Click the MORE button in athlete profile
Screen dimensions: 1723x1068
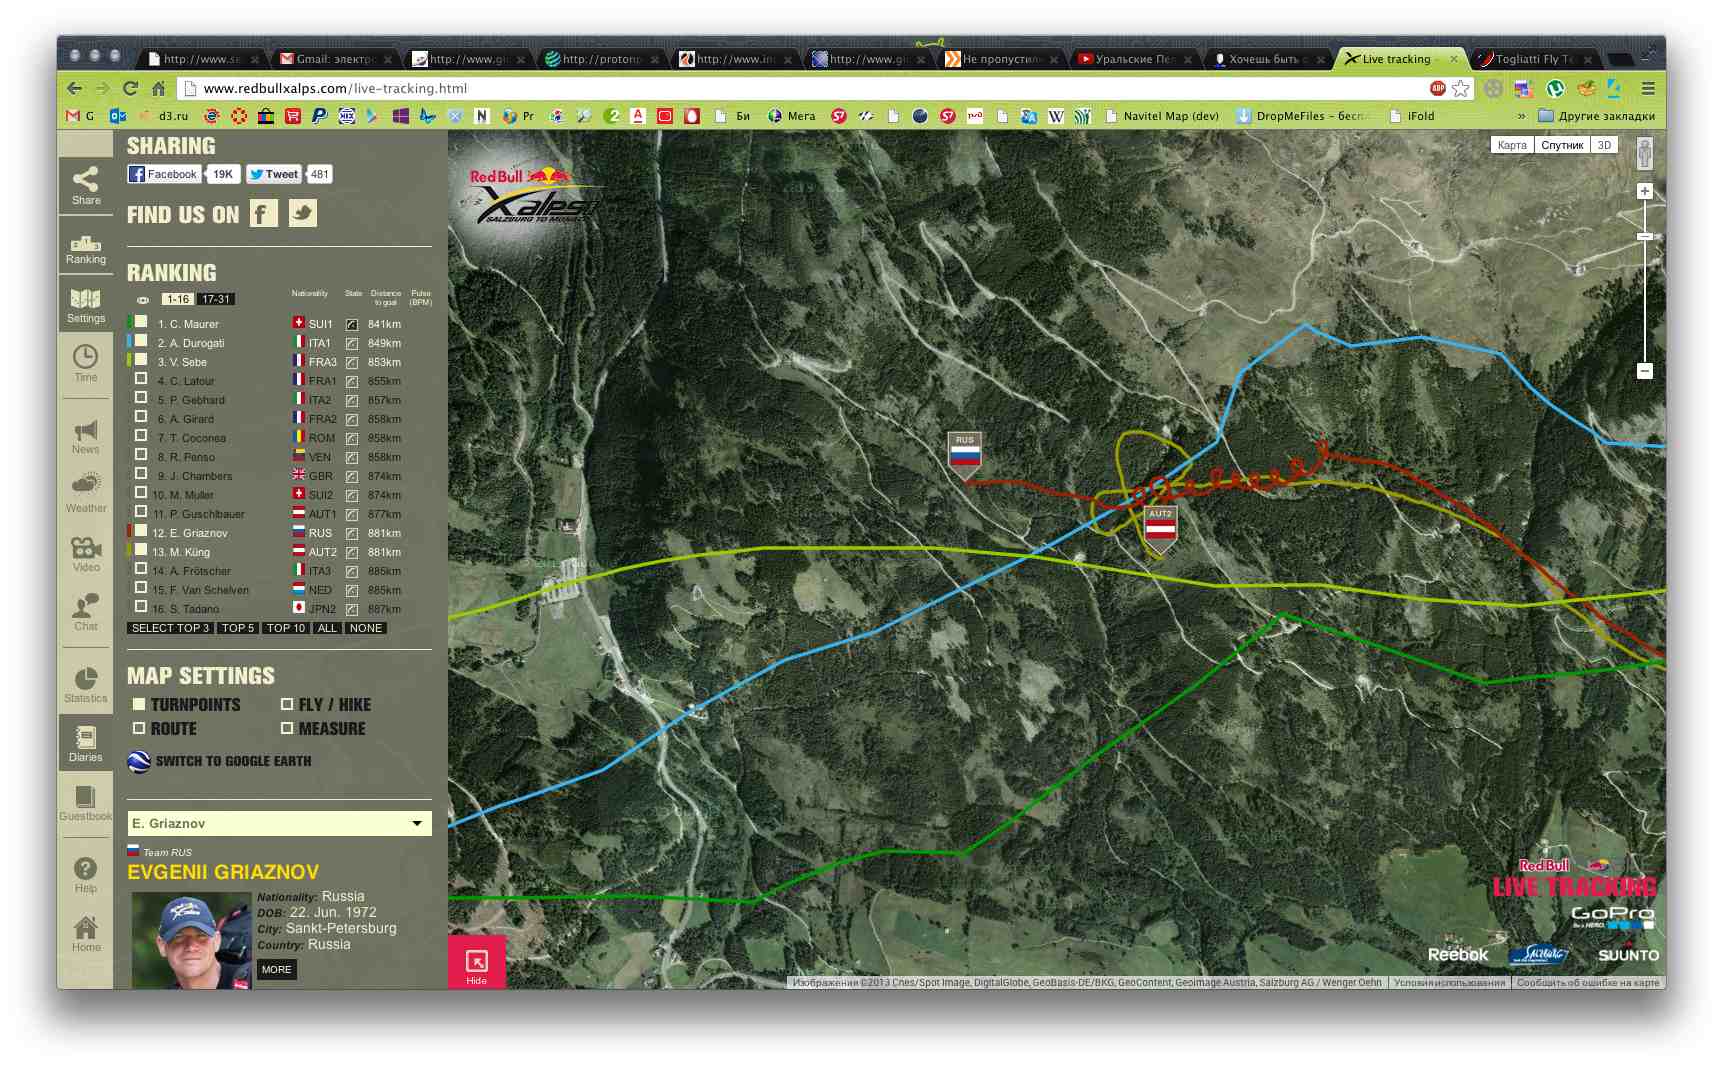pos(276,969)
